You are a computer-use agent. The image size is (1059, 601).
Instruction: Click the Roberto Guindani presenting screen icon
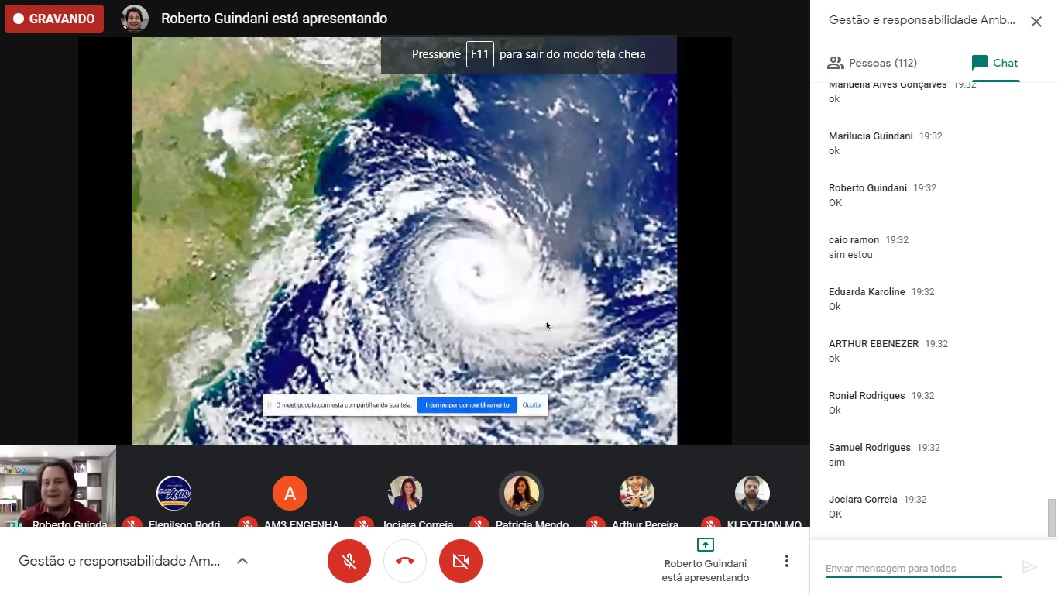pos(705,545)
